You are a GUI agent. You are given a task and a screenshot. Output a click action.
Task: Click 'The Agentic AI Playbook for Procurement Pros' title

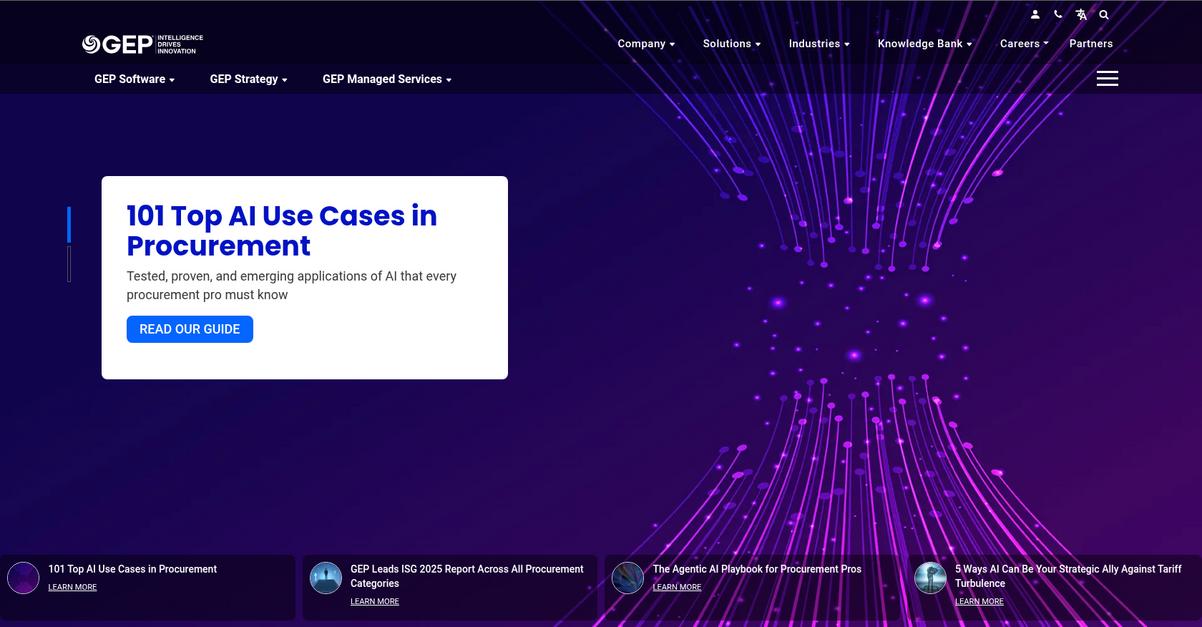click(757, 569)
